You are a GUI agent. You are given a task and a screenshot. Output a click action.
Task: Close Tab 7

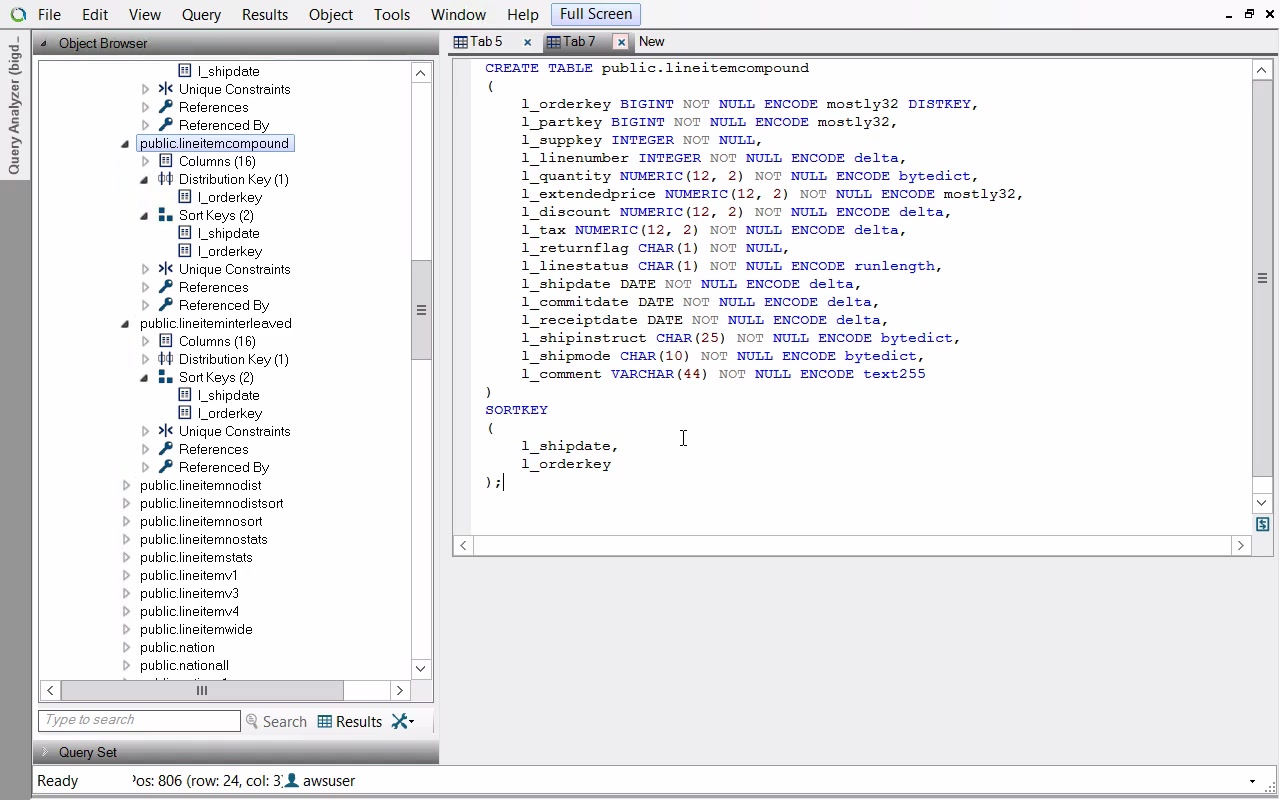pos(621,42)
